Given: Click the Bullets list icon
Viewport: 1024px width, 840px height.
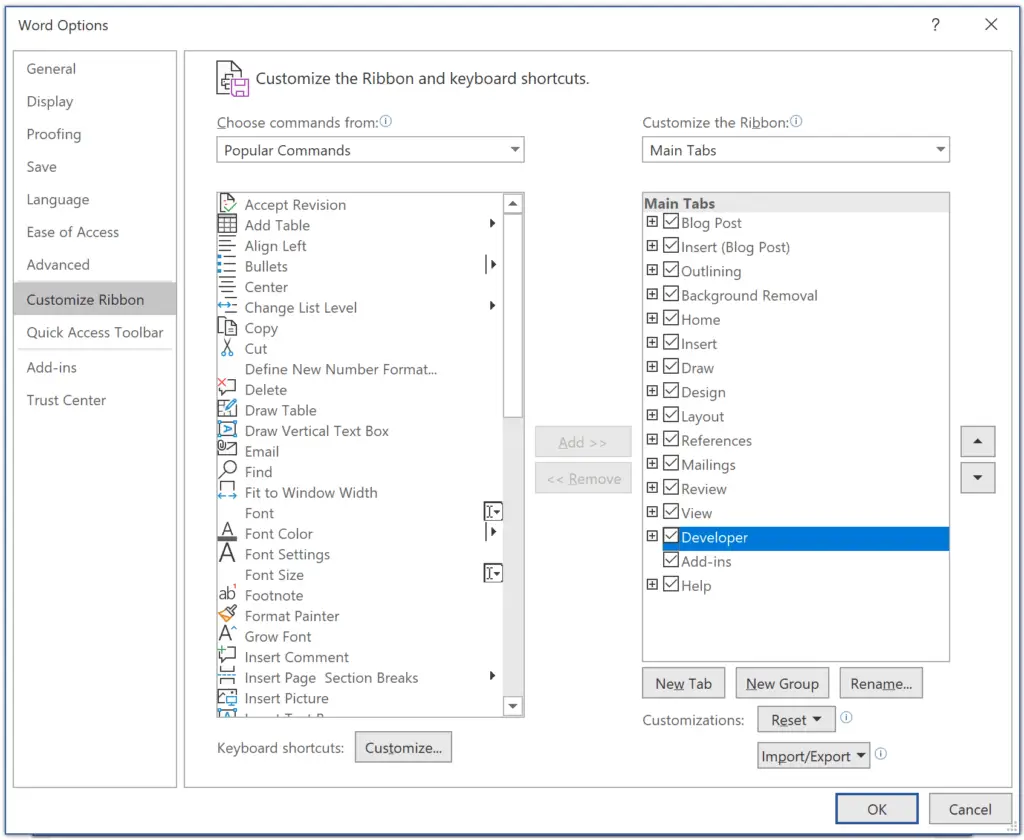Looking at the screenshot, I should [x=228, y=266].
